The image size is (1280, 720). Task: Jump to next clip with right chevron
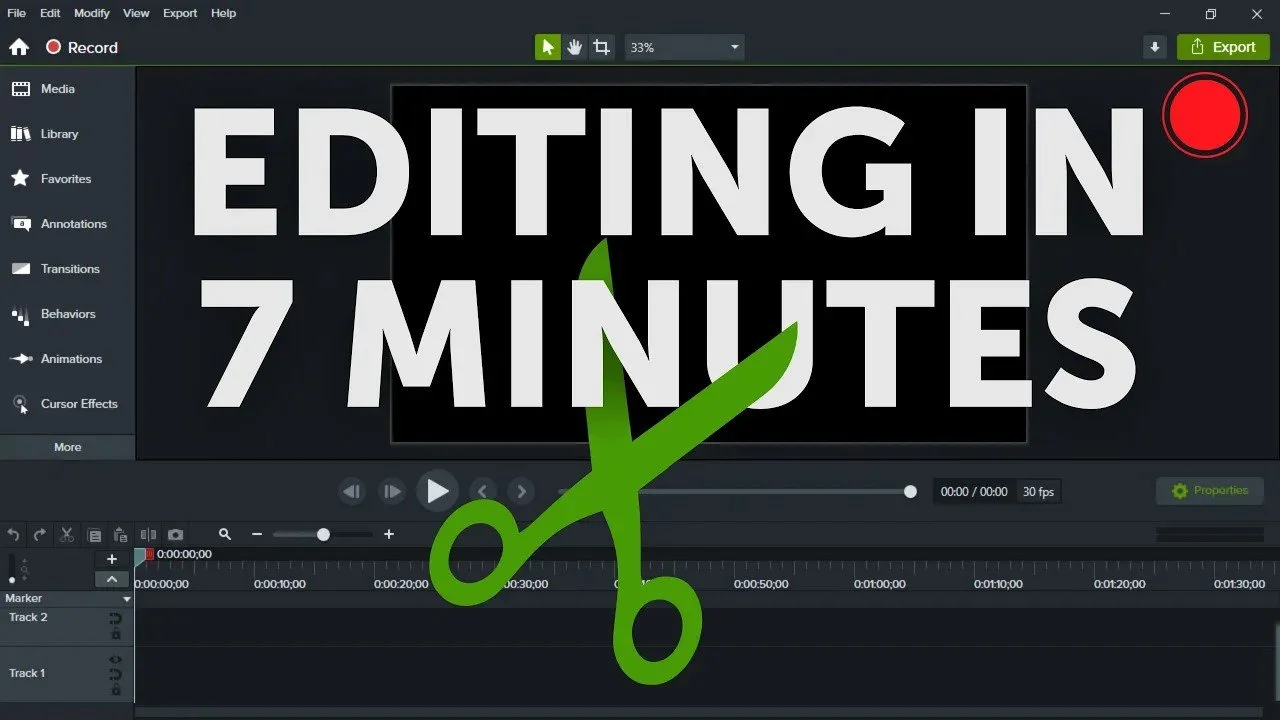click(x=520, y=491)
